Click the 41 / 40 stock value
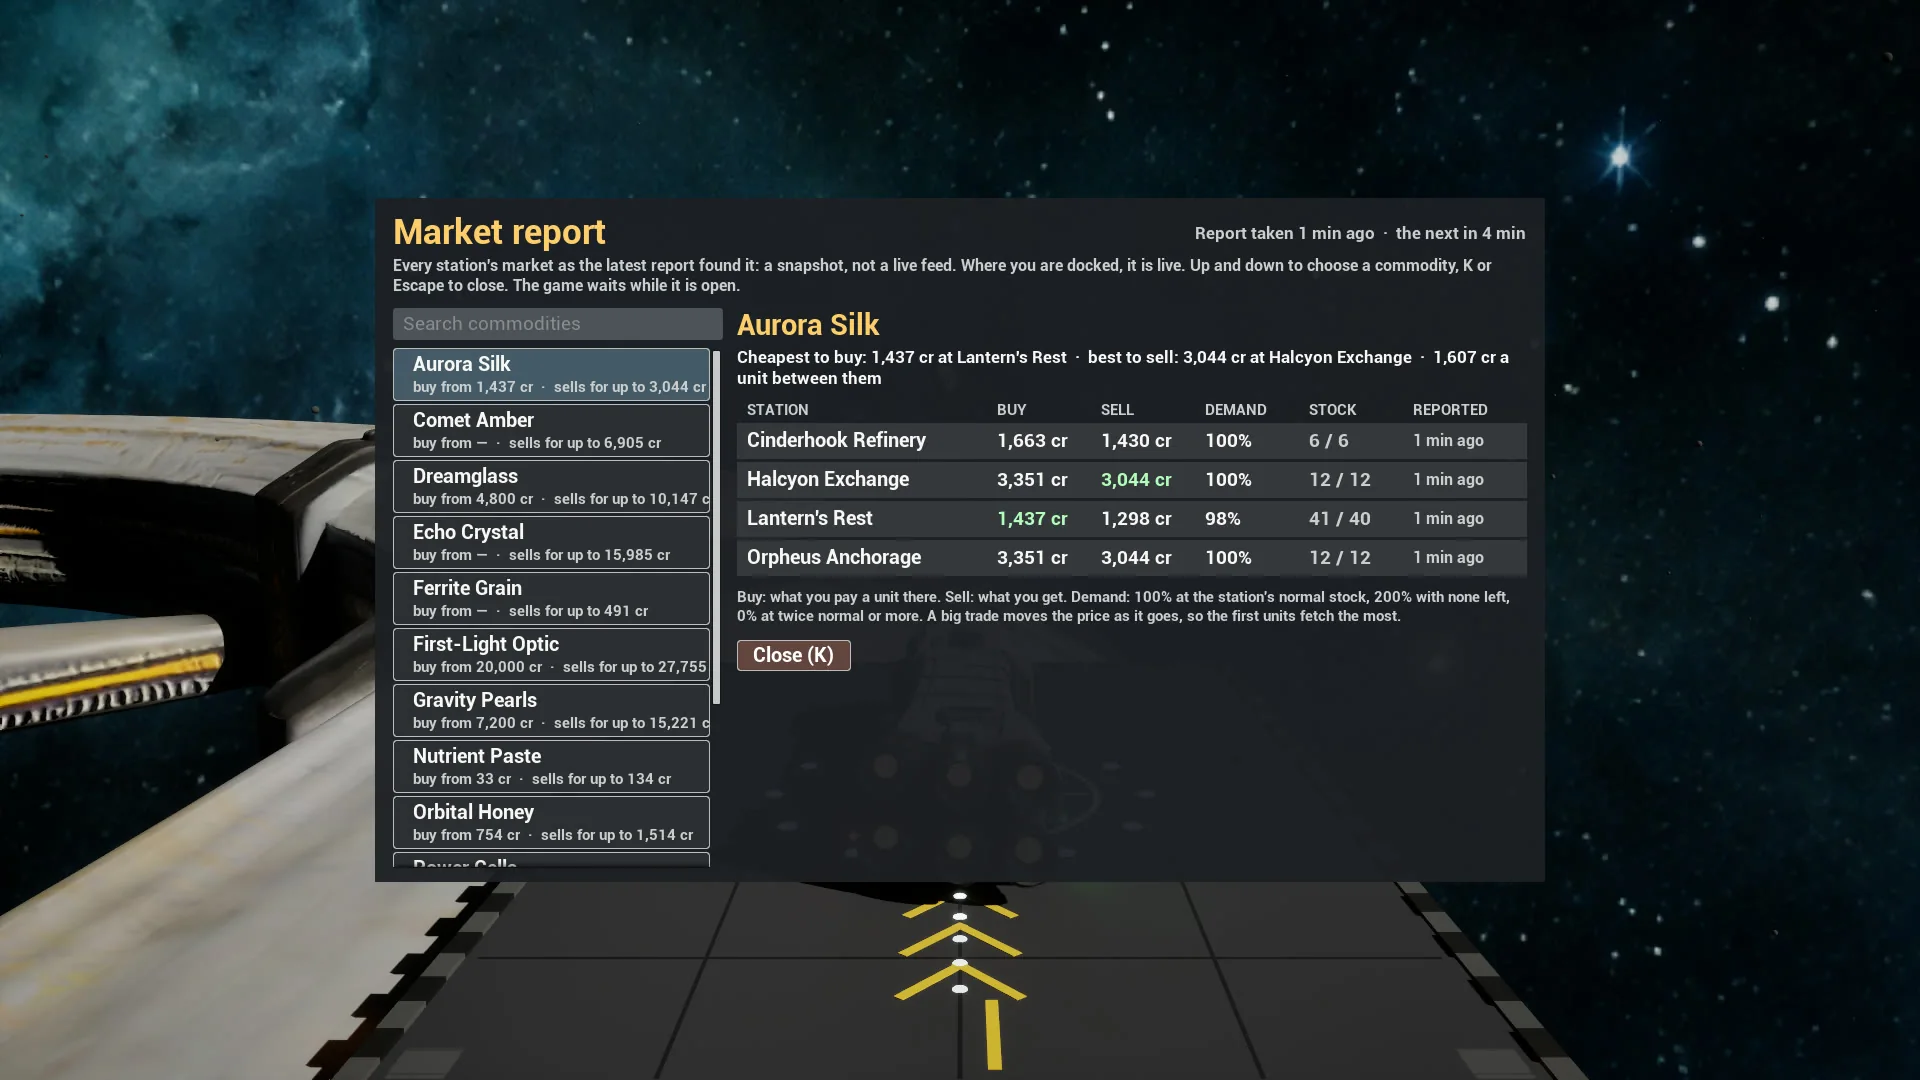The height and width of the screenshot is (1080, 1920). point(1339,519)
